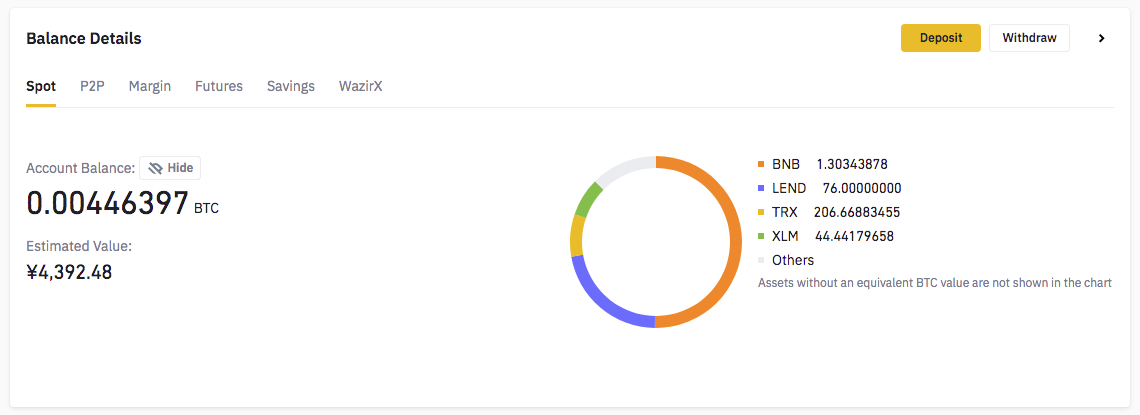Viewport: 1140px width, 415px height.
Task: Switch to the Futures tab
Action: [219, 86]
